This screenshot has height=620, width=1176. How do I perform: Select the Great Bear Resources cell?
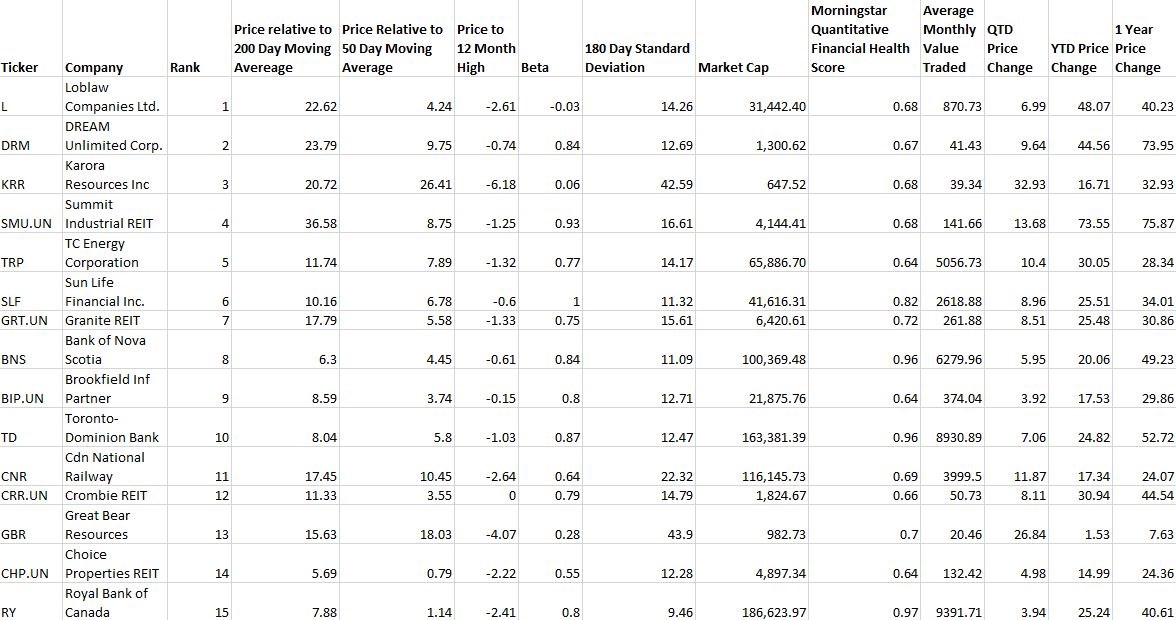(x=97, y=525)
